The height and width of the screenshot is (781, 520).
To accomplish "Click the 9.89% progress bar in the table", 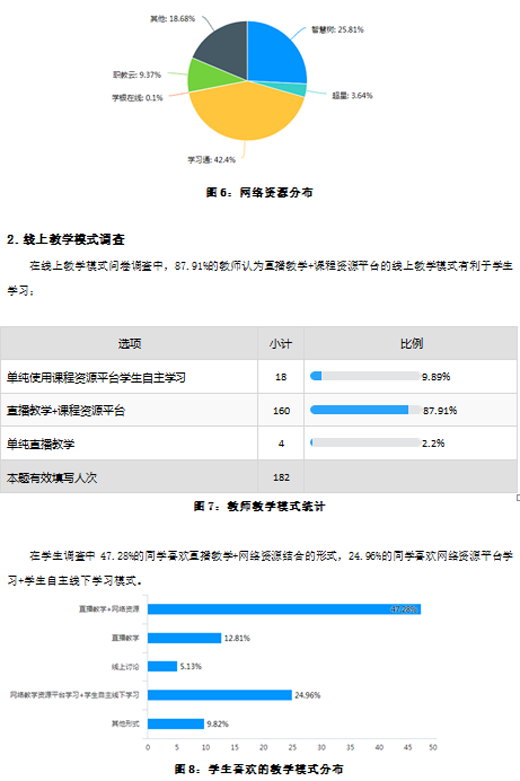I will (x=365, y=376).
